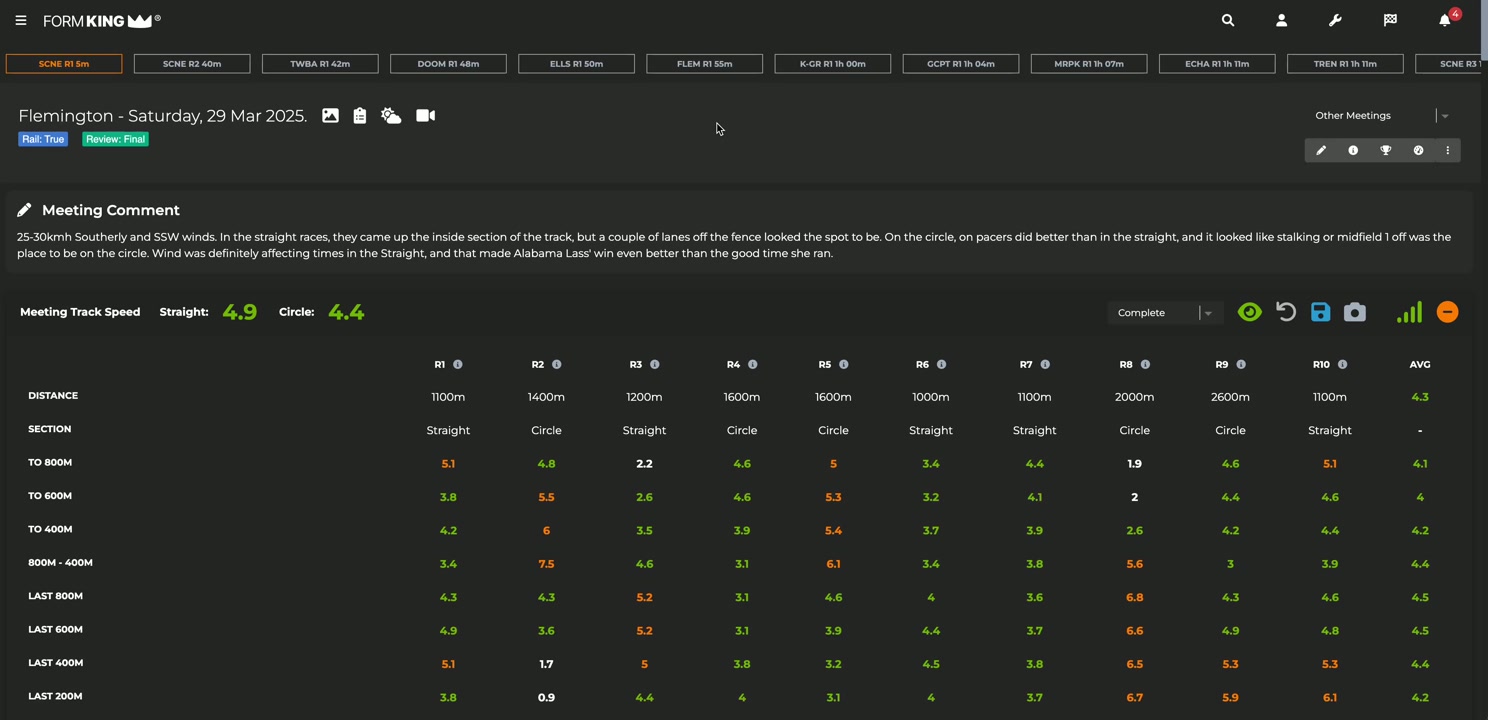Select the pencil edit icon in meeting toolbar
1488x720 pixels.
pyautogui.click(x=1321, y=150)
